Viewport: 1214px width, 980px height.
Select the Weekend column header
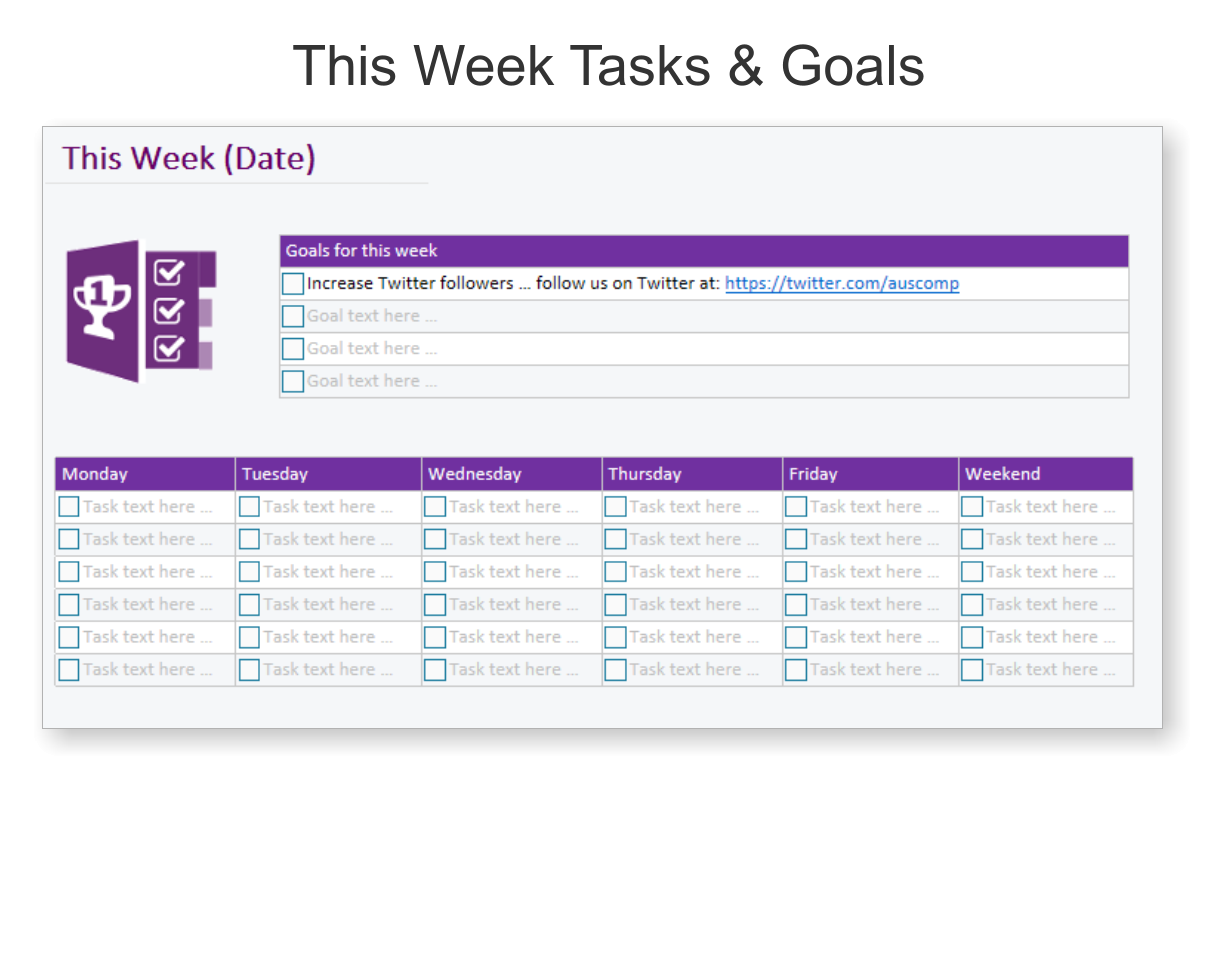1046,474
